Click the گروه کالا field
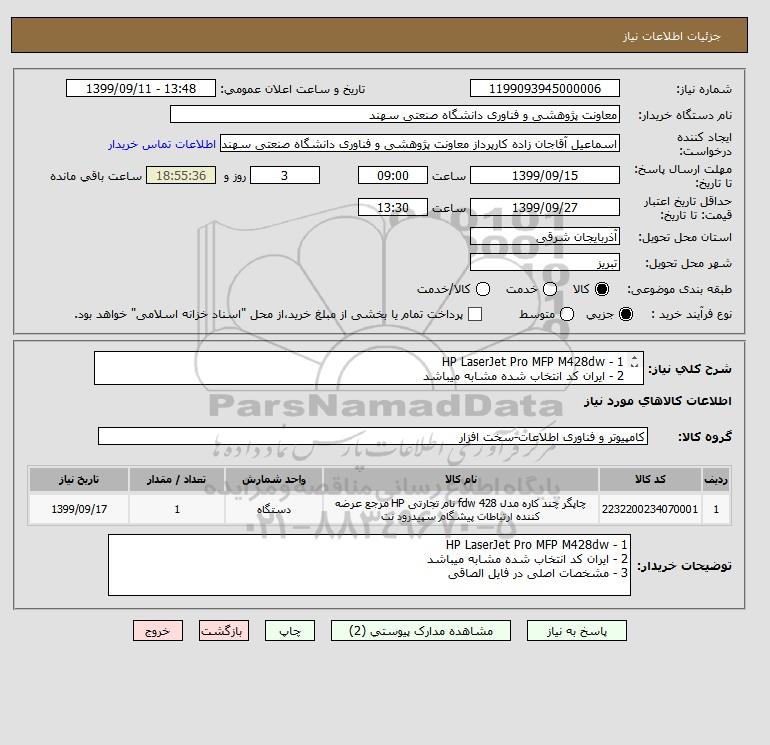Screen dimensions: 770x745 (373, 436)
